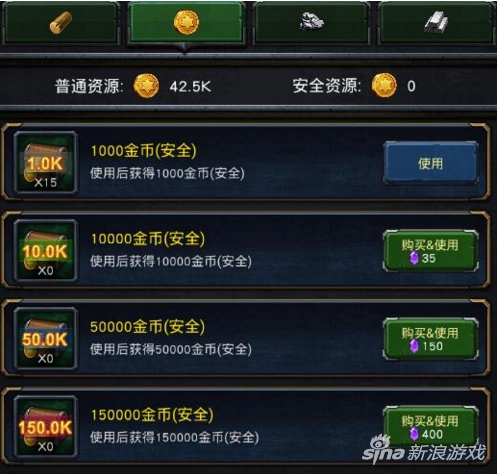Buy and use 150000 gold for 400 gems
497x474 pixels.
point(431,427)
